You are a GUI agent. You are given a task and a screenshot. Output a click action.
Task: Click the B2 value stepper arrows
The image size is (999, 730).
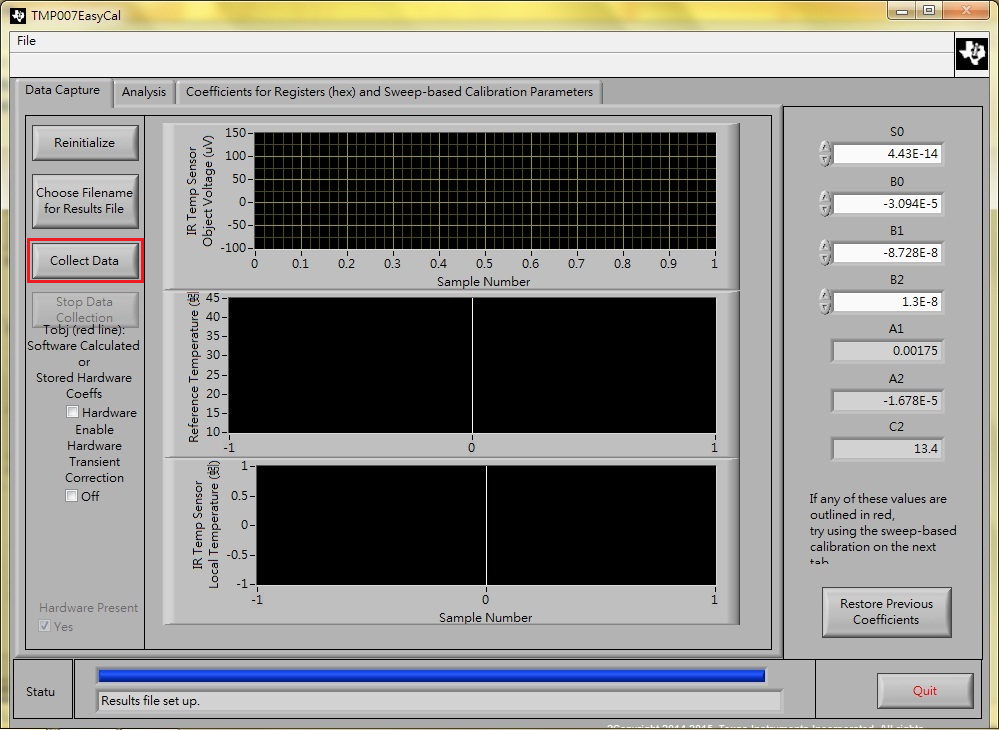tap(825, 301)
